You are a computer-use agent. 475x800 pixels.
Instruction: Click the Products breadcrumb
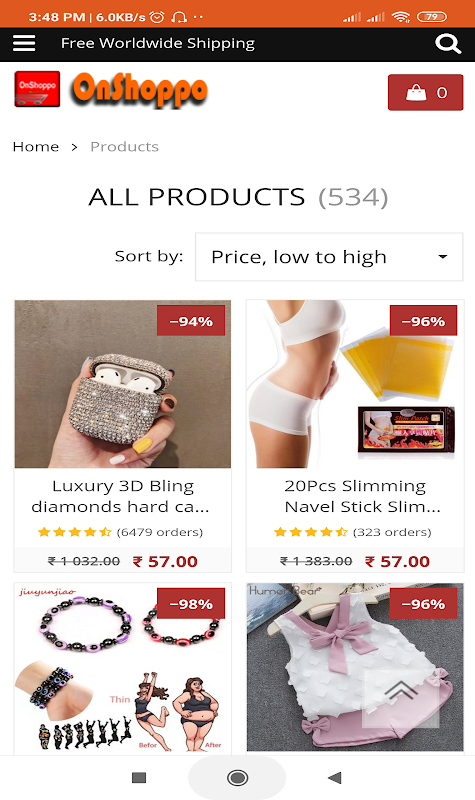click(x=124, y=147)
